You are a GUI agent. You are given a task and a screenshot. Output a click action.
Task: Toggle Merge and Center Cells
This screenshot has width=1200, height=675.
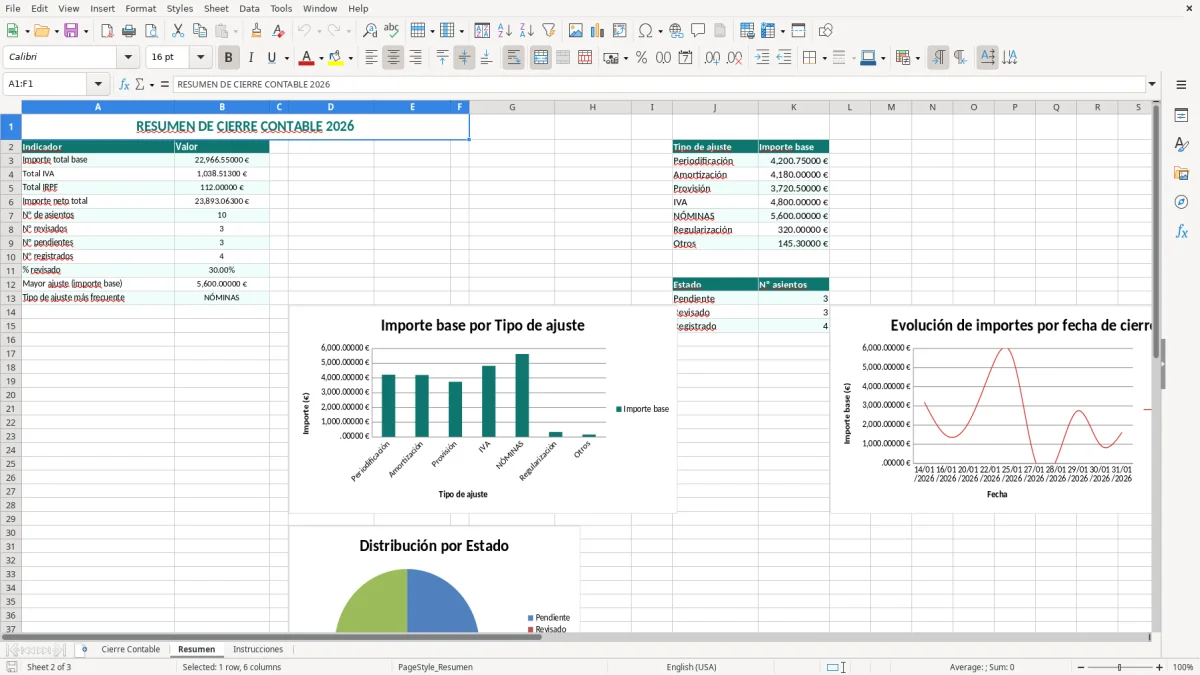(540, 58)
